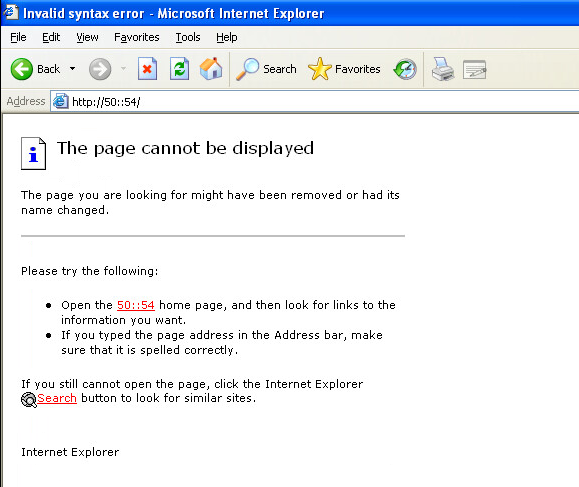Click the info document icon beside heading
The width and height of the screenshot is (579, 487).
(33, 154)
